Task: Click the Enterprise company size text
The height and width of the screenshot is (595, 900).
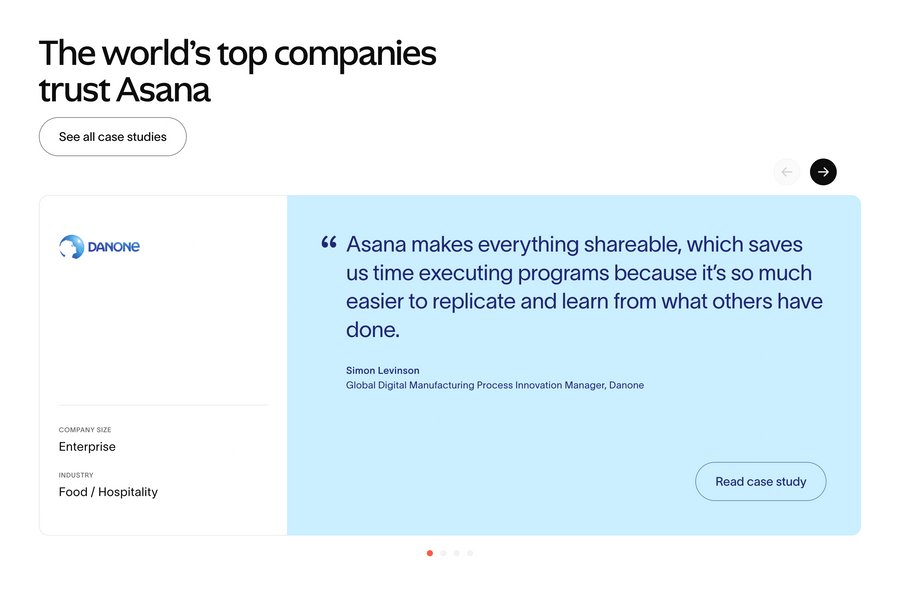Action: 87,446
